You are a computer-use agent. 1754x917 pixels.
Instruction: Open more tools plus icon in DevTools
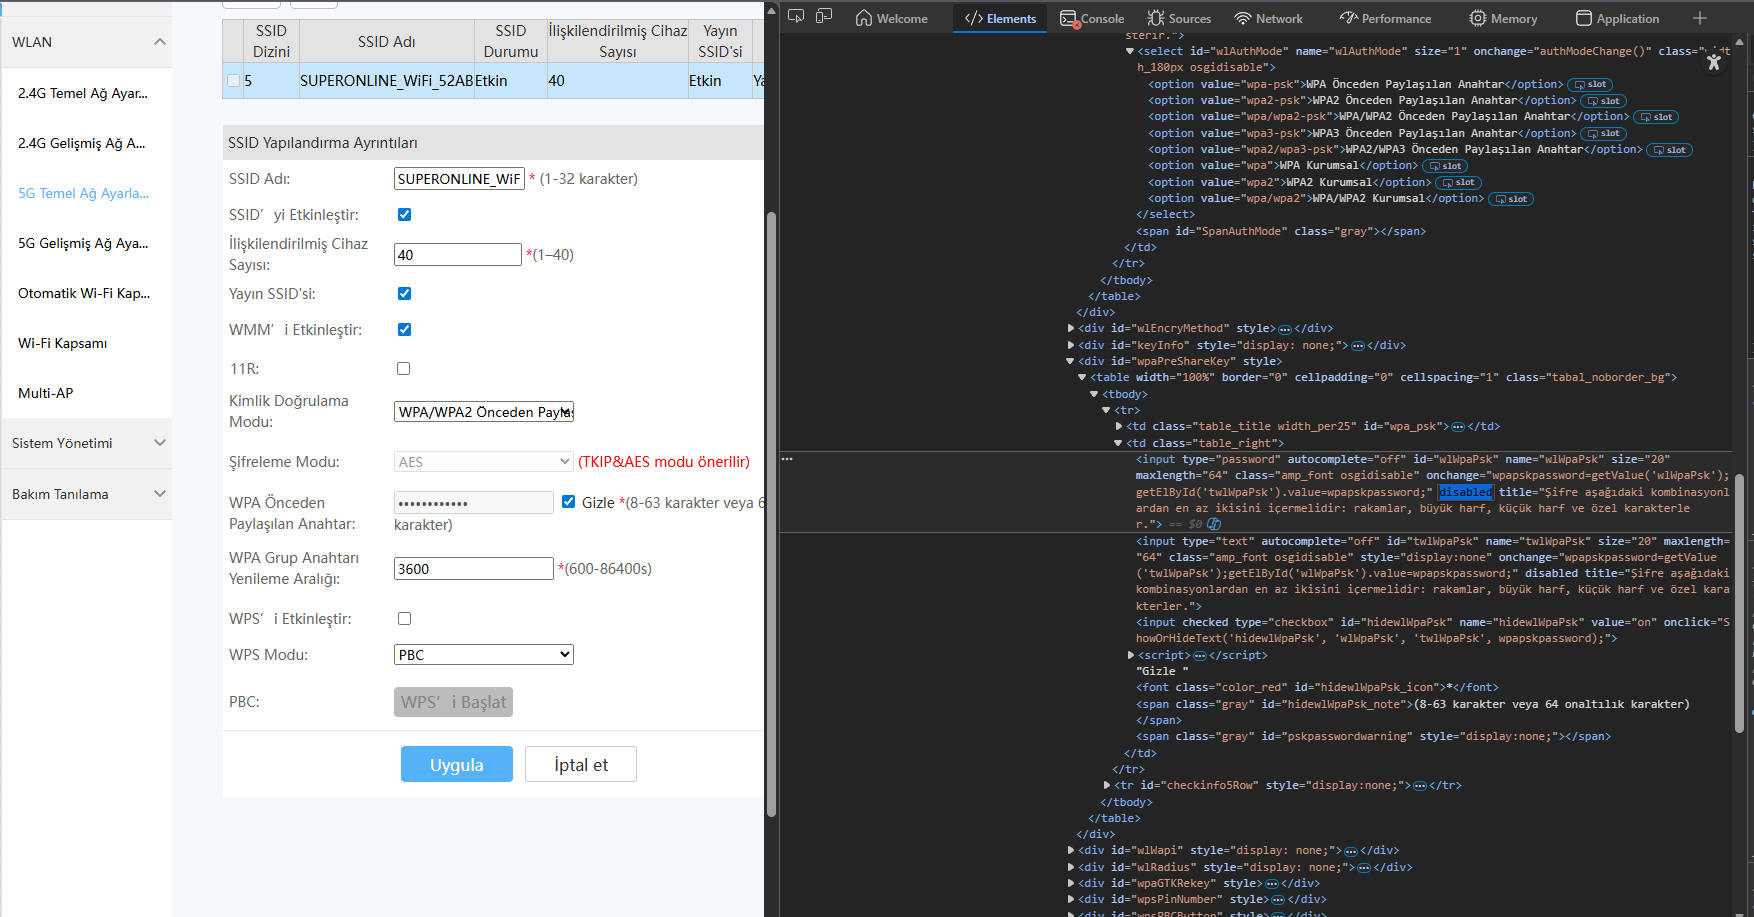[1699, 18]
